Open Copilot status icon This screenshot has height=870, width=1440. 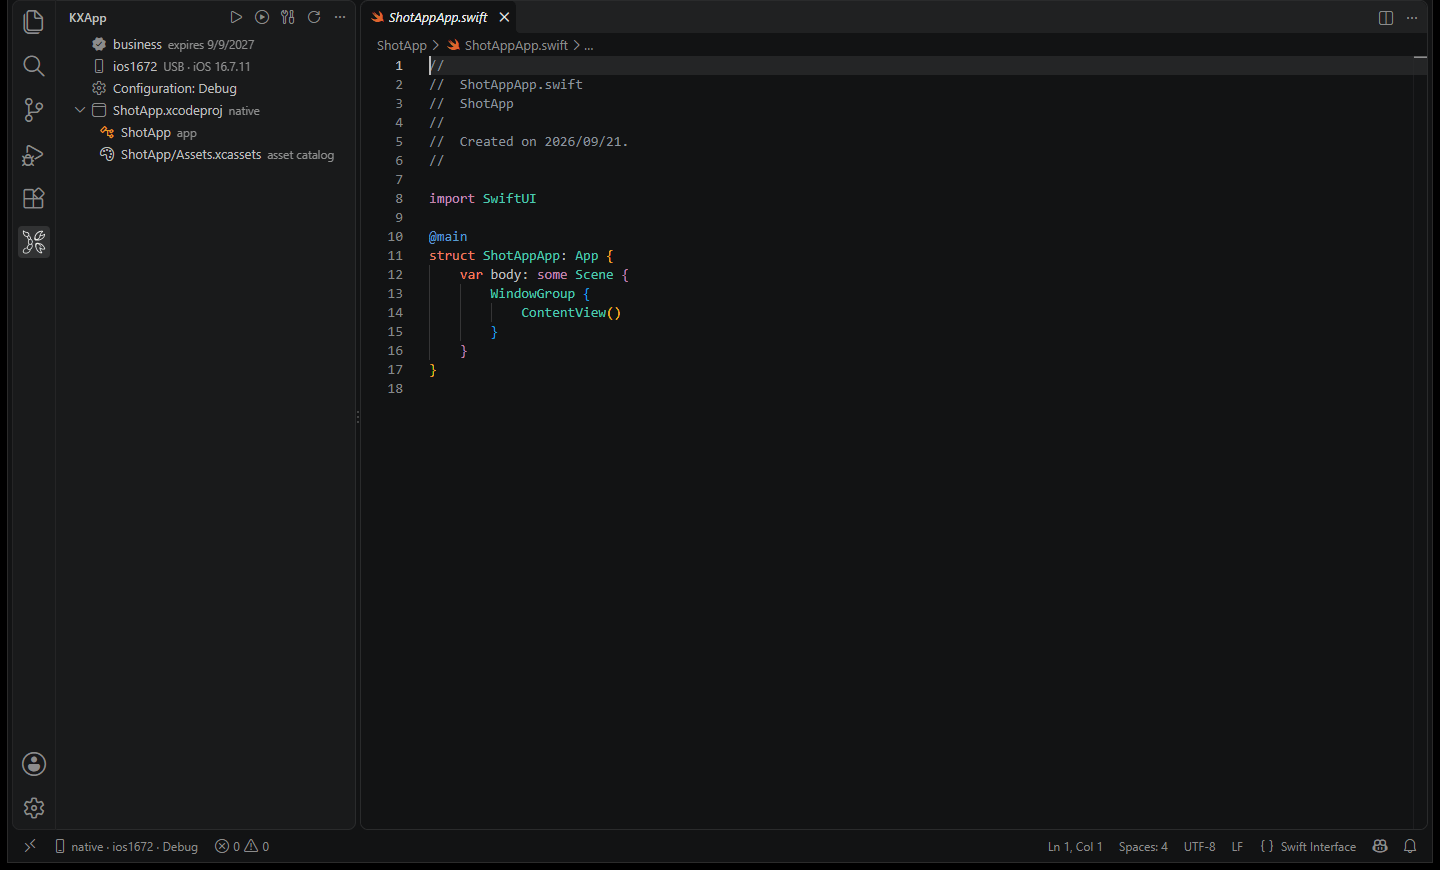[x=1380, y=846]
